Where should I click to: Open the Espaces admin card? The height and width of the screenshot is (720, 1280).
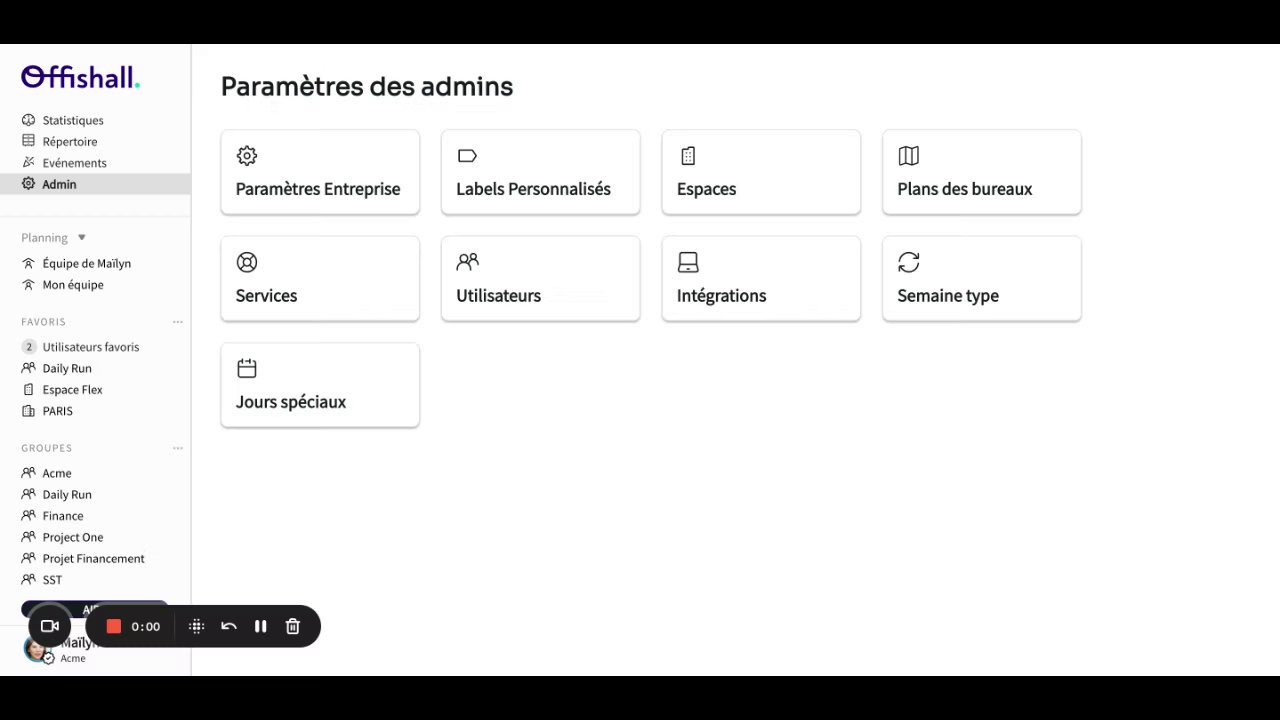(x=760, y=172)
